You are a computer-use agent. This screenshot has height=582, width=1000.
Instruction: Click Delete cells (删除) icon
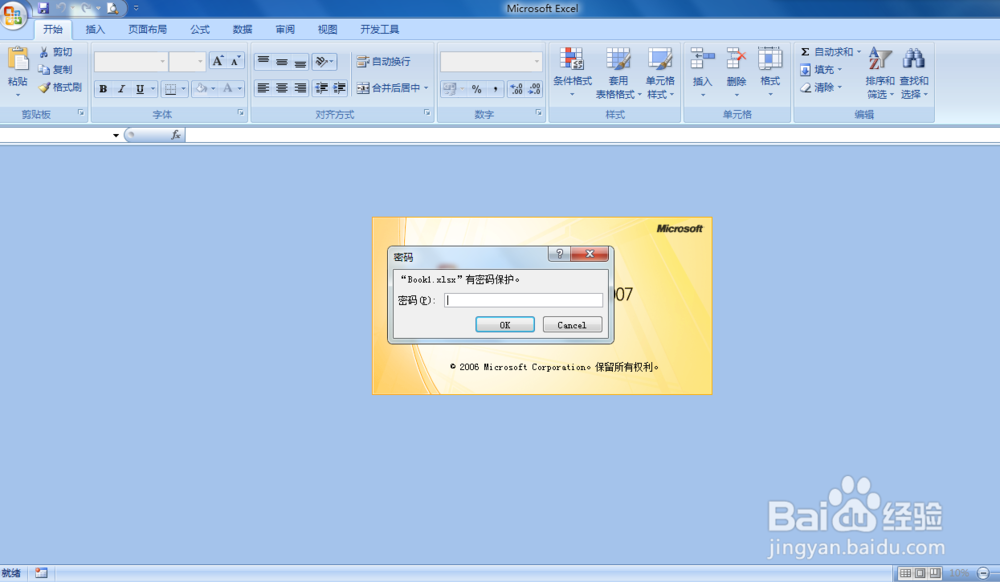pos(736,59)
